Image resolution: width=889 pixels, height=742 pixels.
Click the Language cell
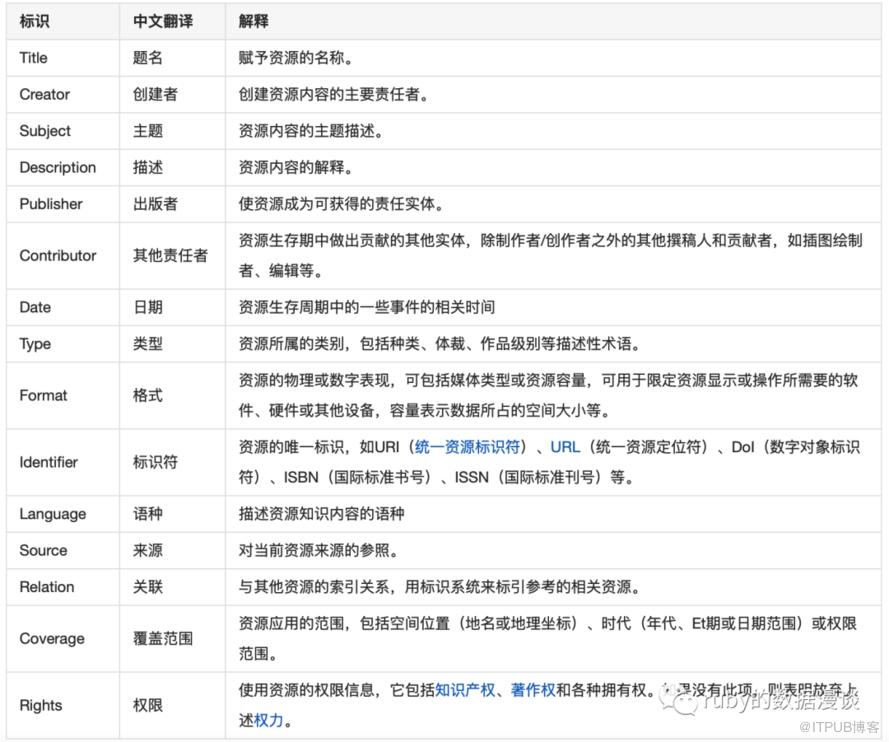(x=53, y=514)
